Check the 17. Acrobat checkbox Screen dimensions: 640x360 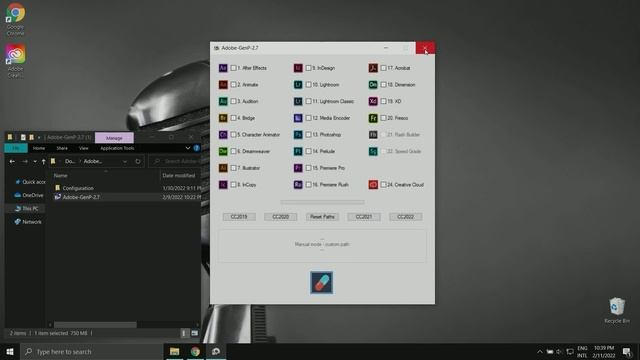point(384,68)
